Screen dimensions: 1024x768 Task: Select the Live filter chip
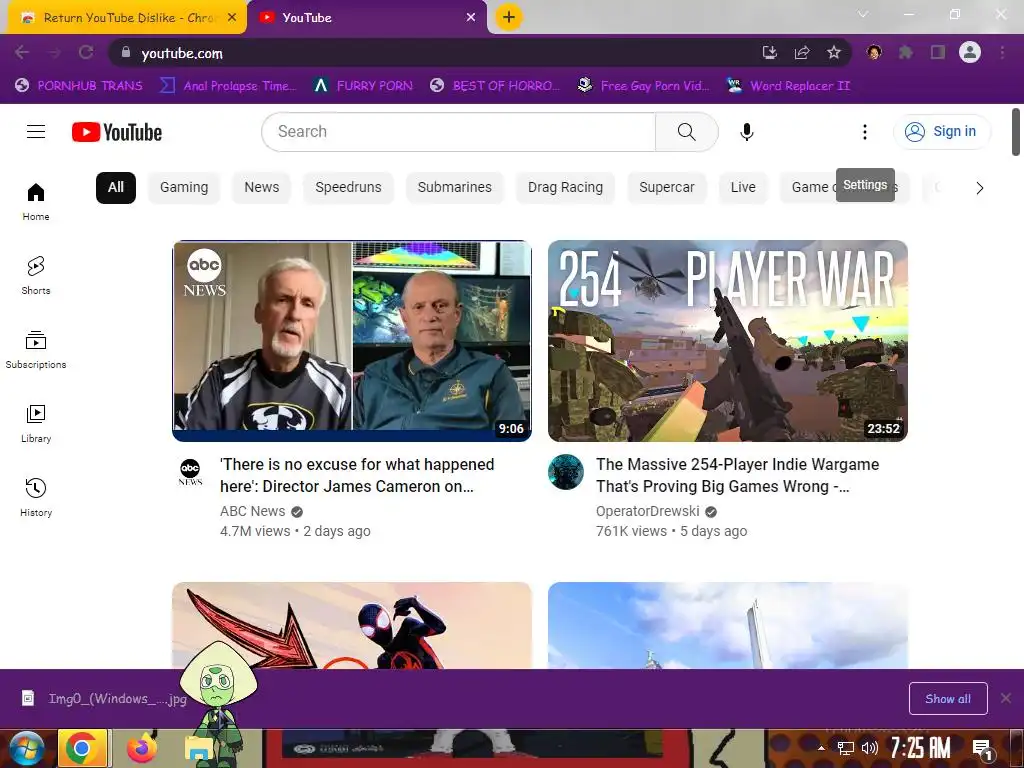coord(743,187)
